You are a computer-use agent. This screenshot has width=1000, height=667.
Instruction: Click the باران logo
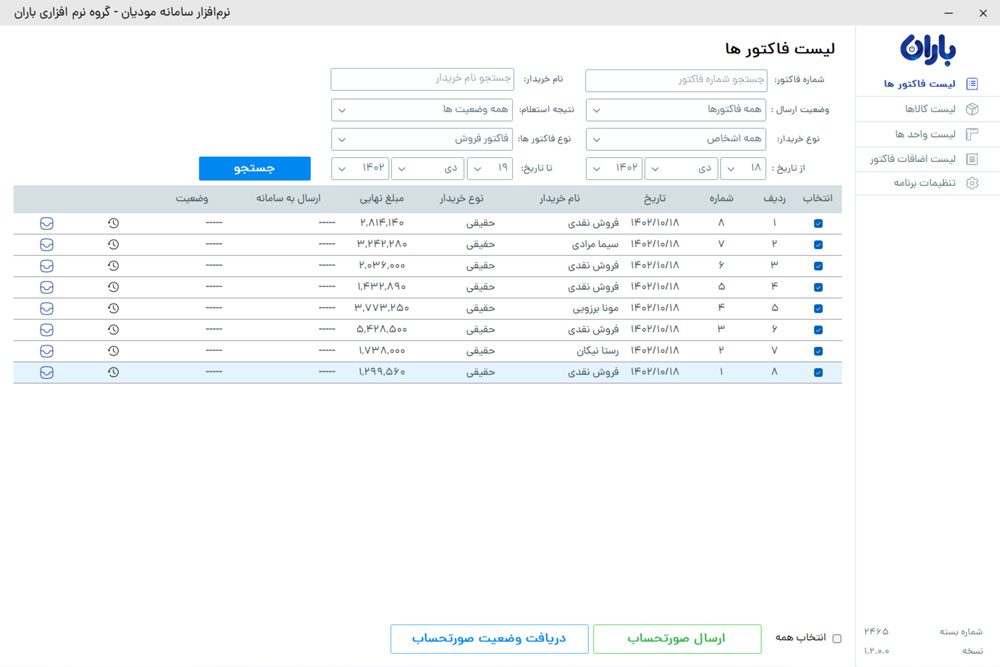coord(928,49)
